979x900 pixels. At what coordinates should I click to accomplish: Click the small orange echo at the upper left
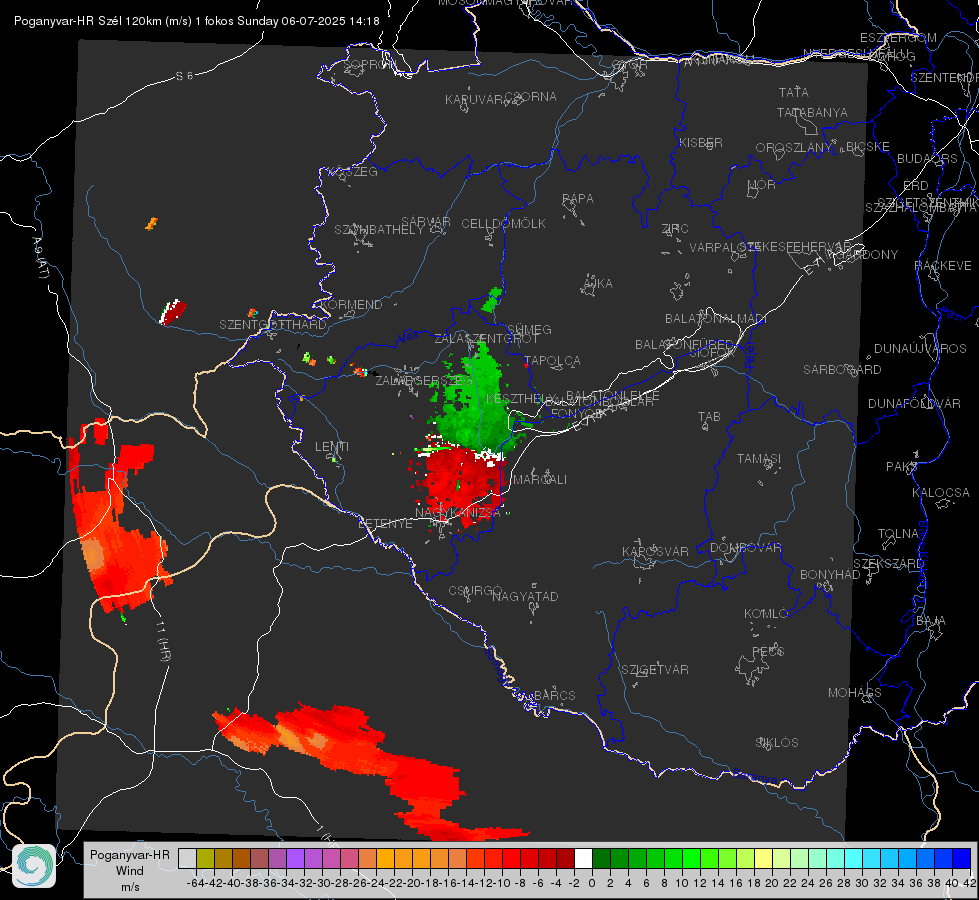coord(151,224)
